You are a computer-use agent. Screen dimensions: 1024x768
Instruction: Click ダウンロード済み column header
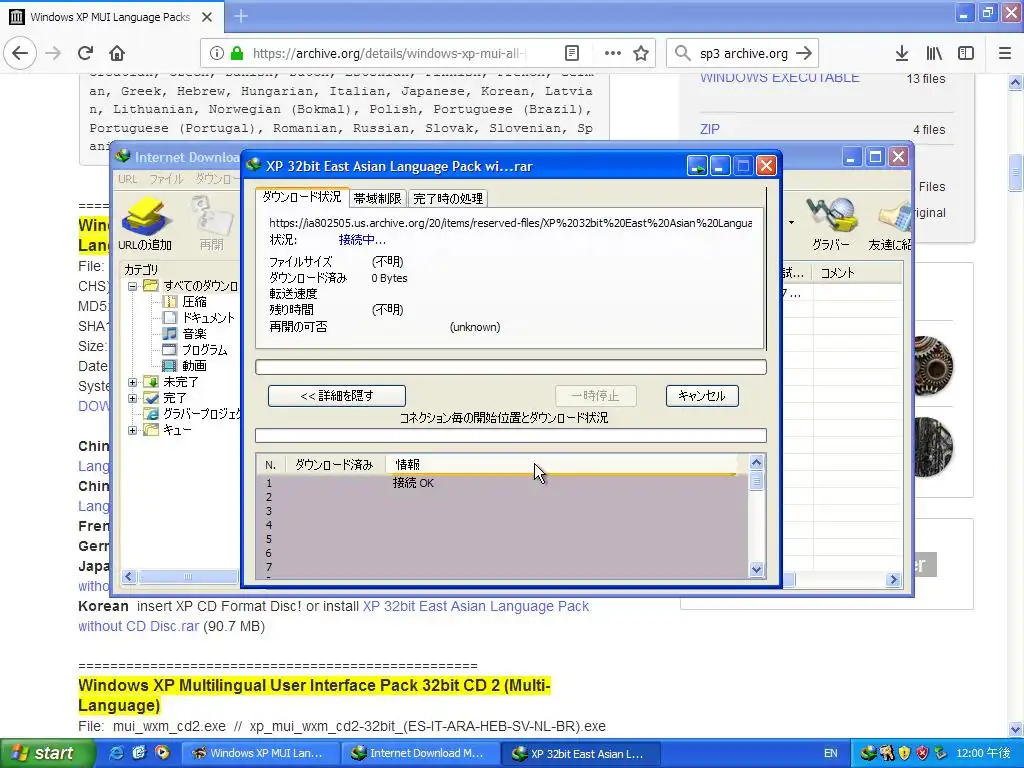click(334, 465)
